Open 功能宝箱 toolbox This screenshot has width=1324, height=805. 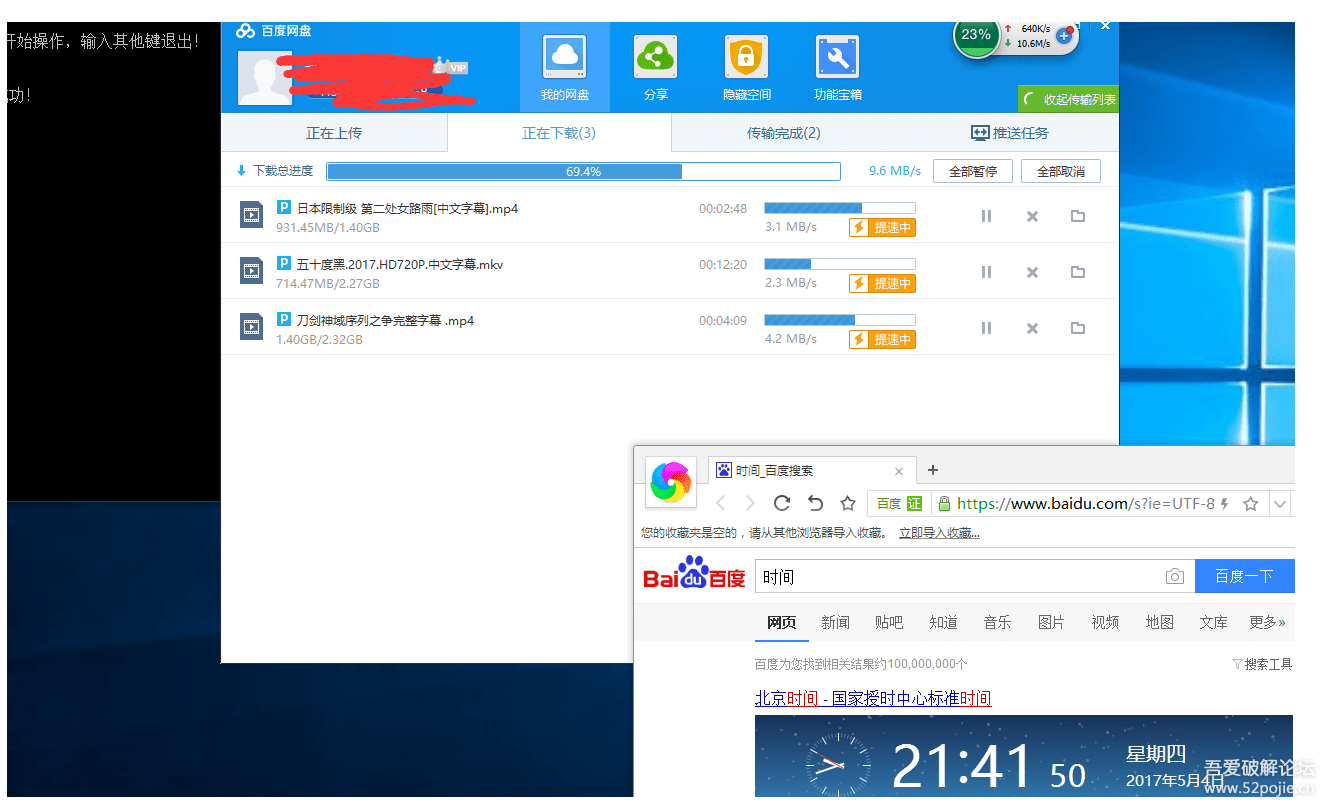(838, 68)
